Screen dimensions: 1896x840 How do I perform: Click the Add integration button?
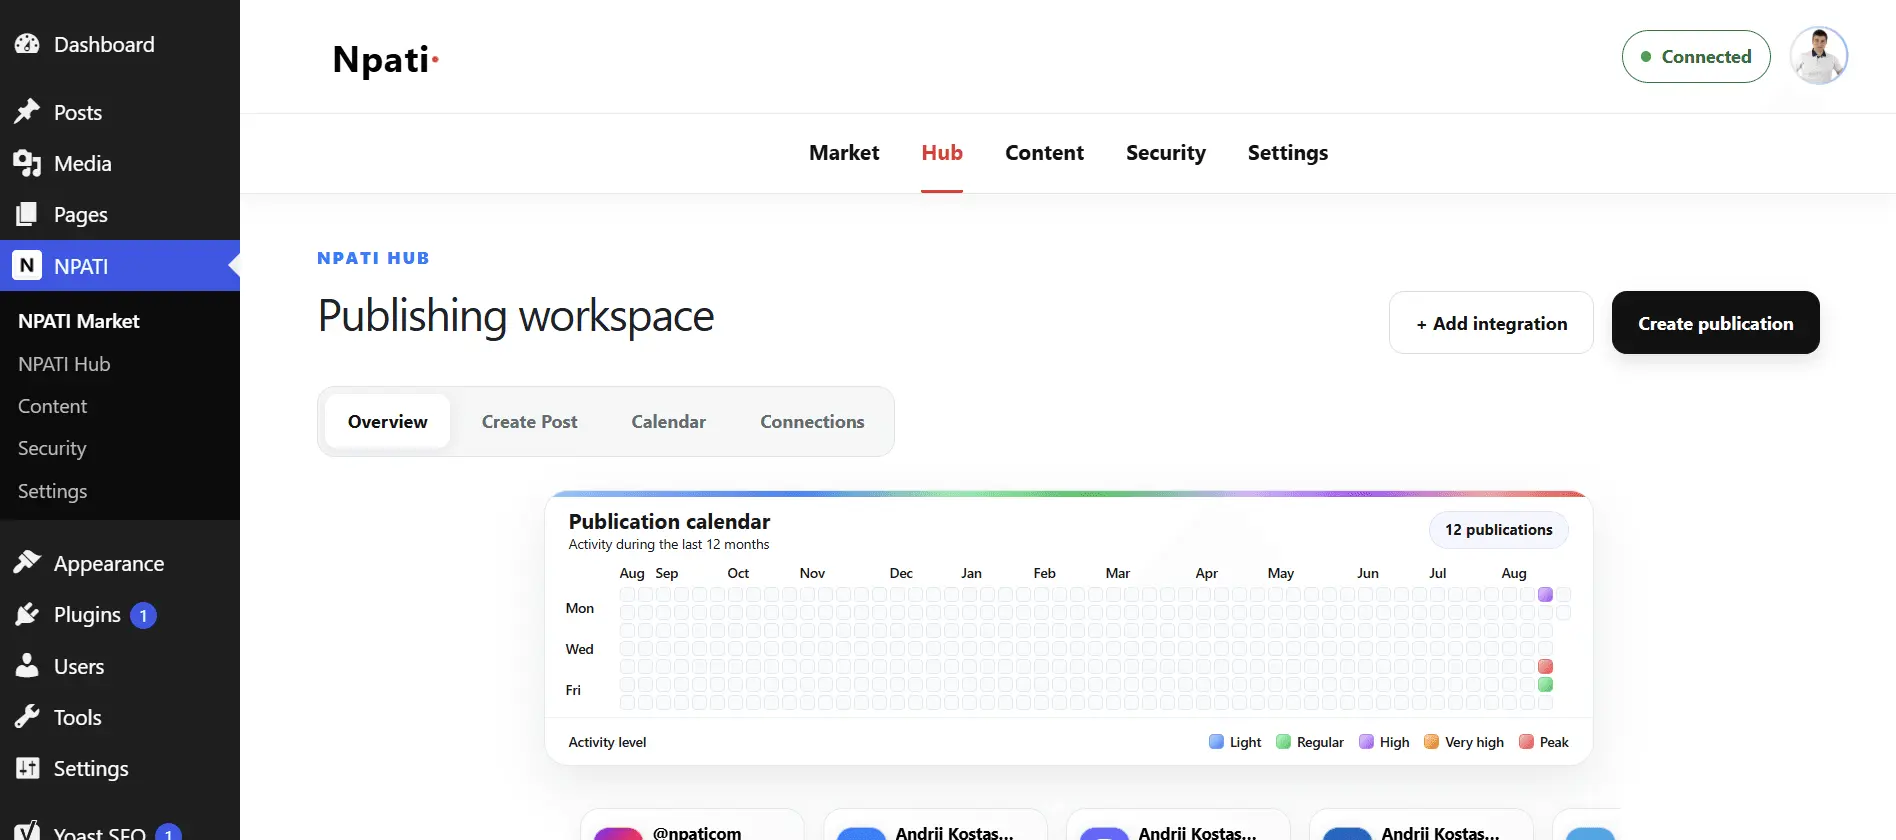click(x=1491, y=323)
